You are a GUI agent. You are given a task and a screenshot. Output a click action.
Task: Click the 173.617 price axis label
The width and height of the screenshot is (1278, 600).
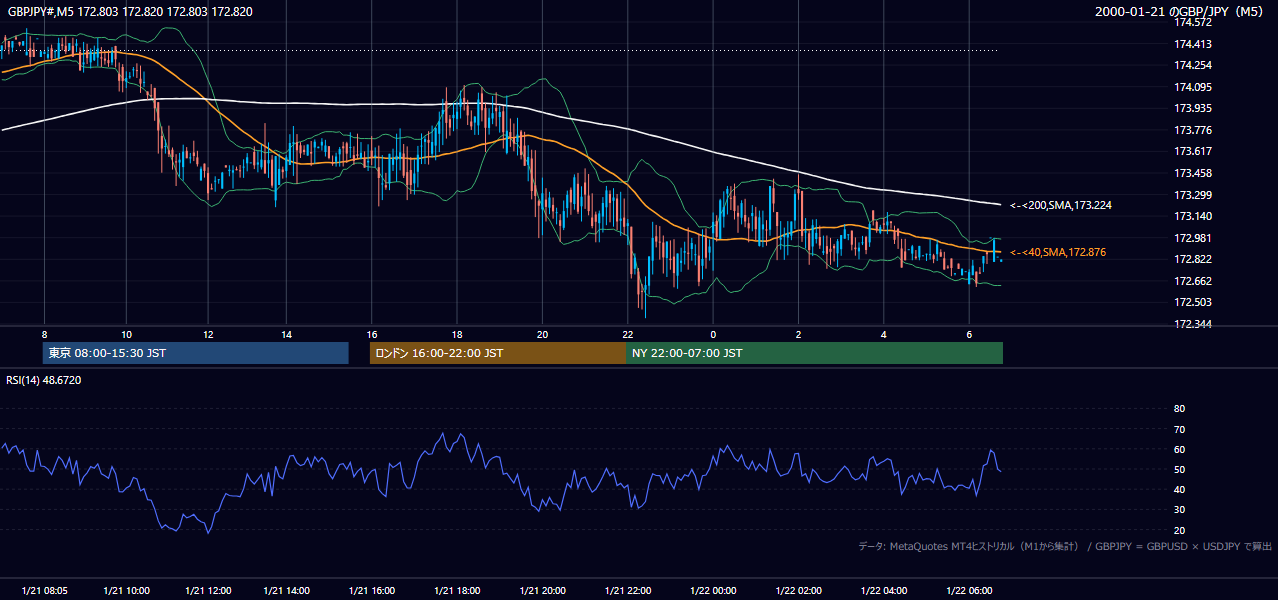[x=1193, y=151]
